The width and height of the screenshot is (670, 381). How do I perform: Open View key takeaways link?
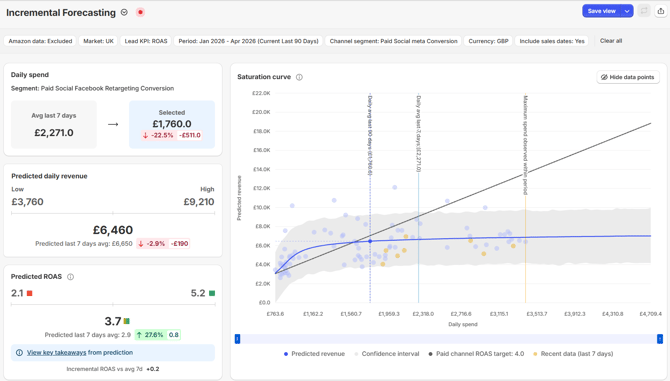[x=56, y=352]
